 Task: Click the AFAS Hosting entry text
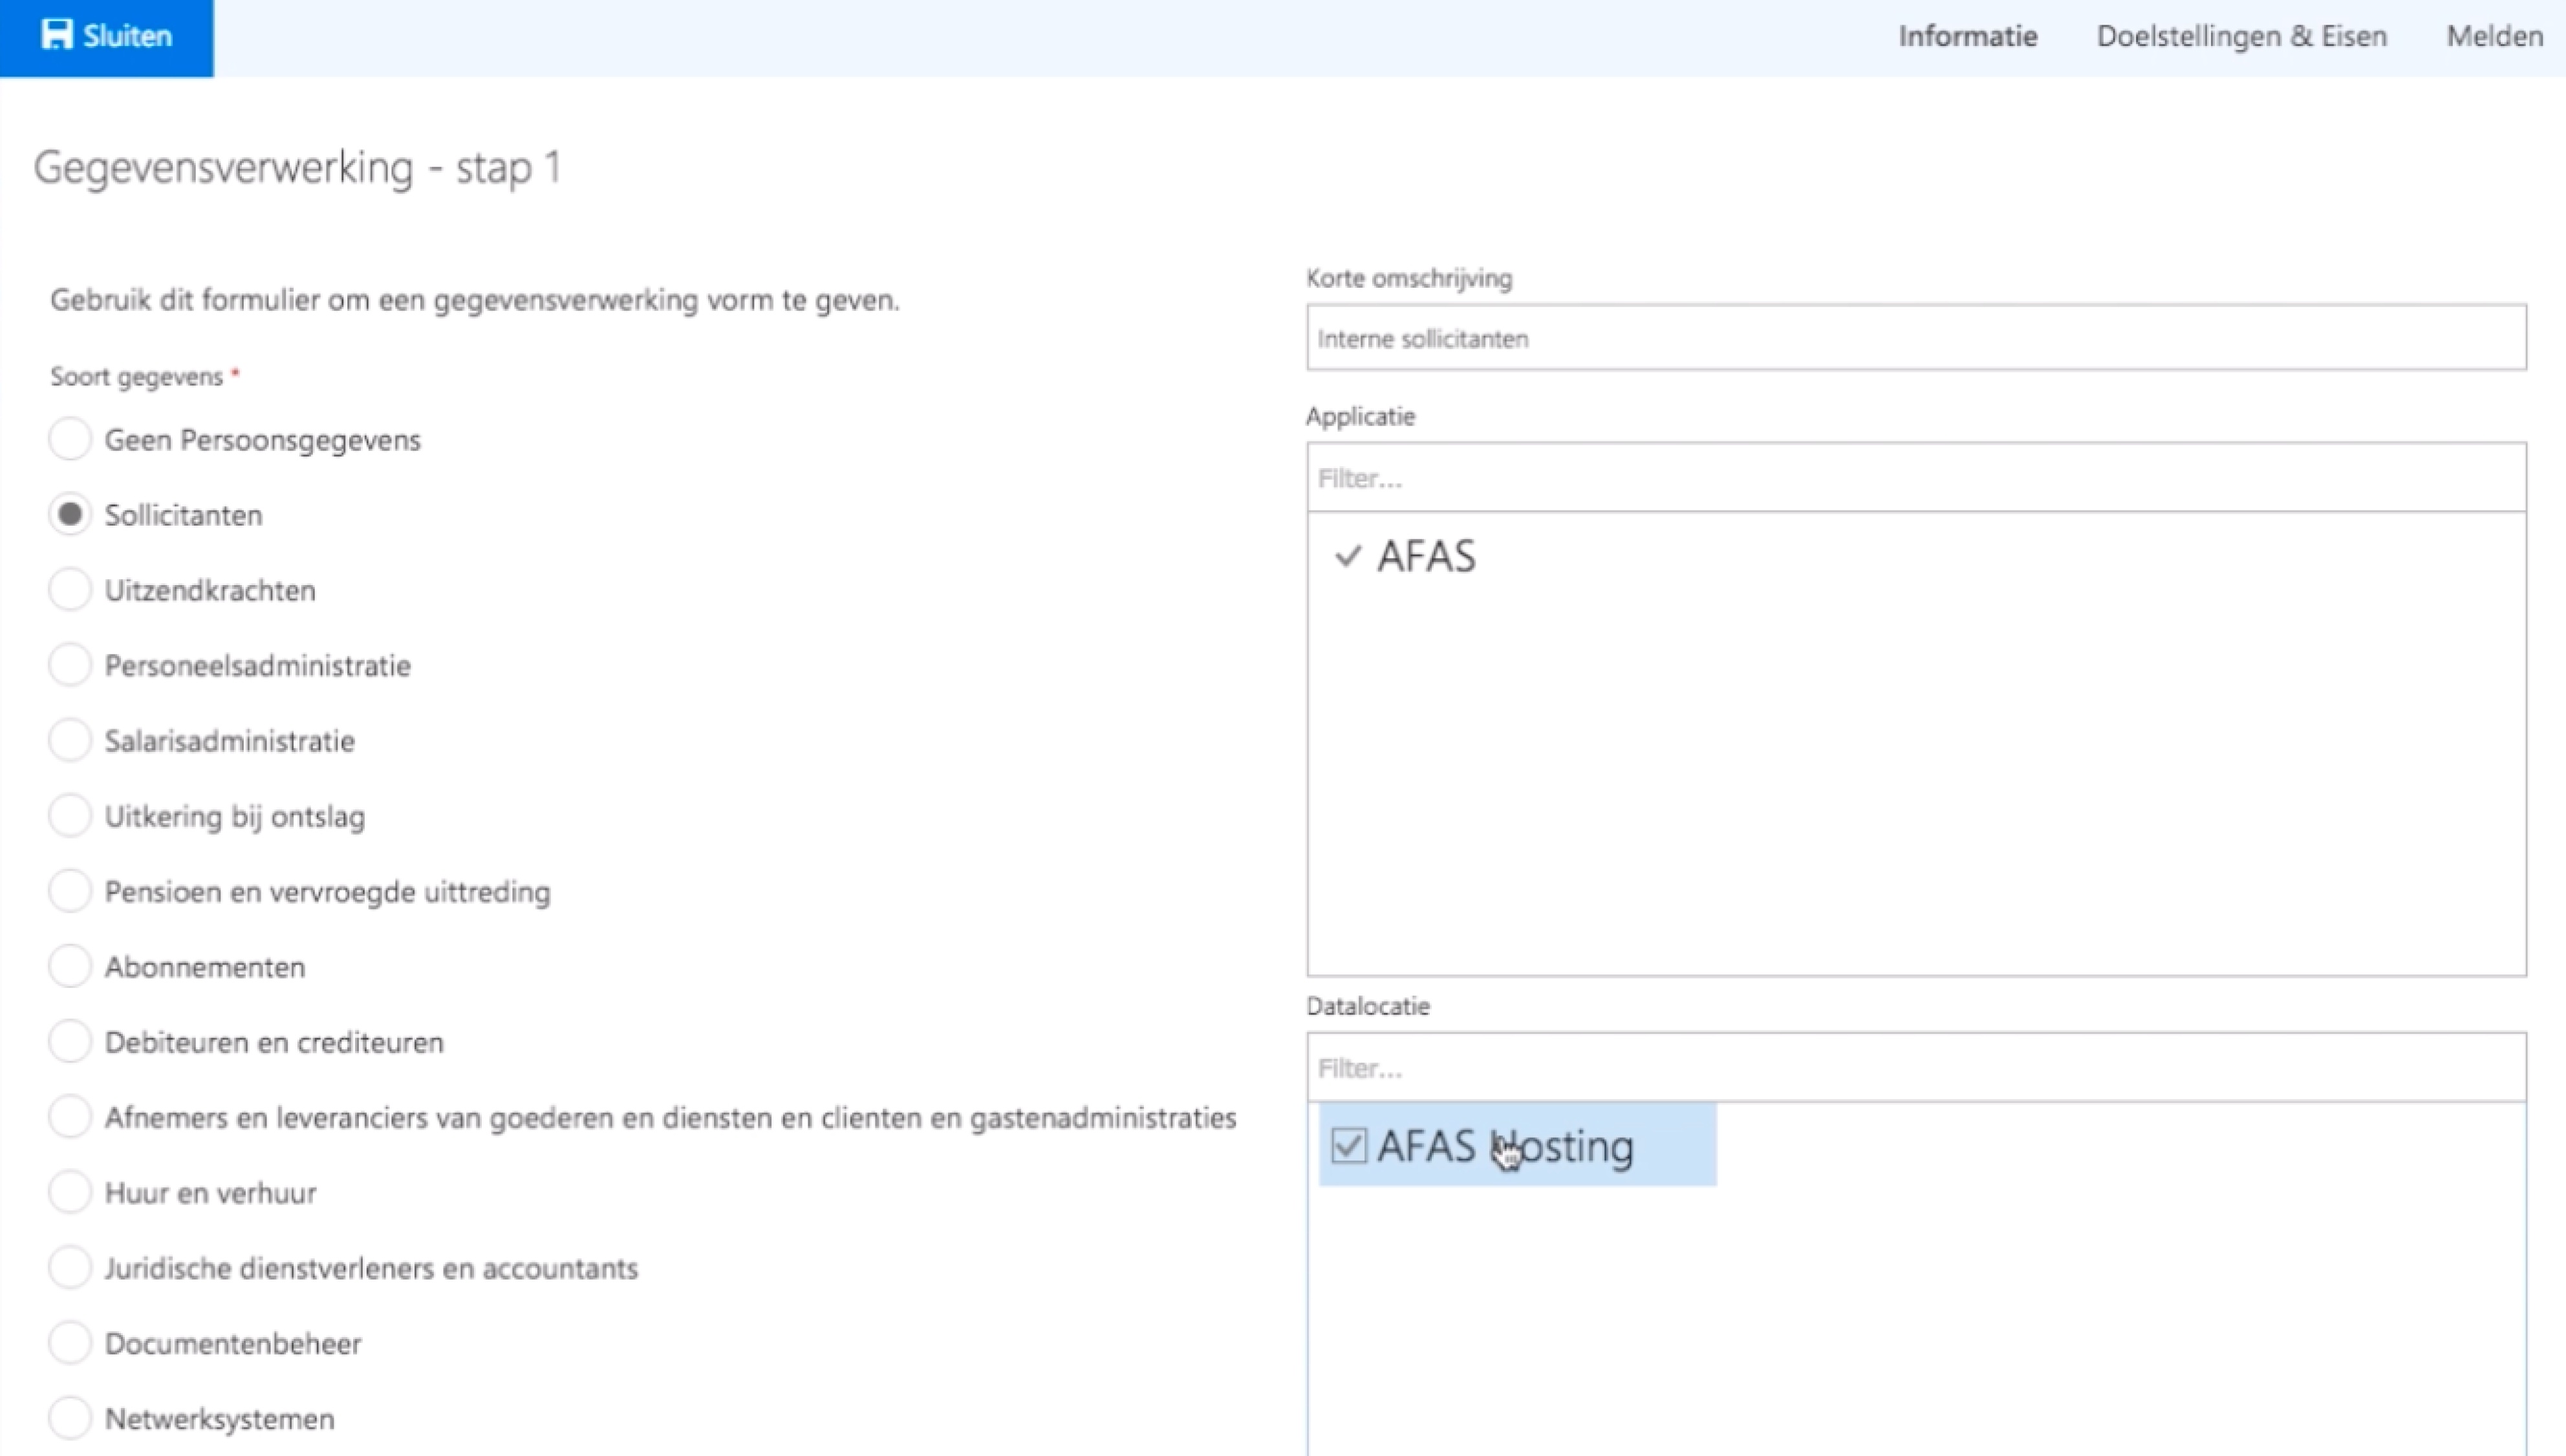(x=1505, y=1147)
